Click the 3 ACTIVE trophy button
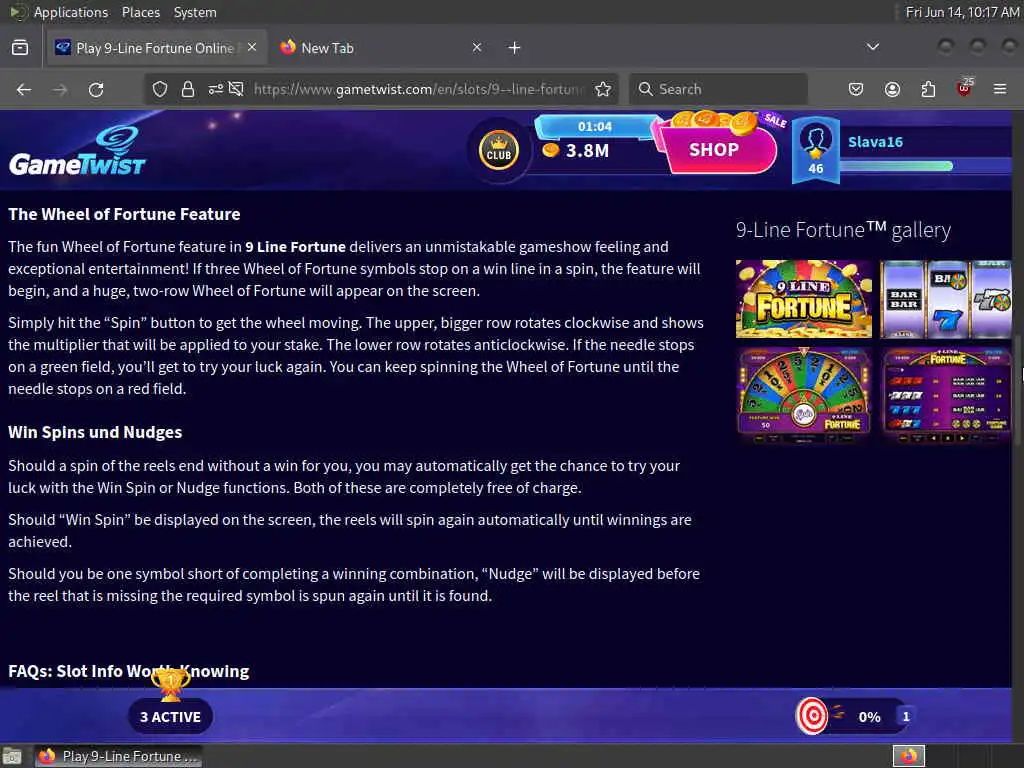This screenshot has height=768, width=1024. point(170,716)
